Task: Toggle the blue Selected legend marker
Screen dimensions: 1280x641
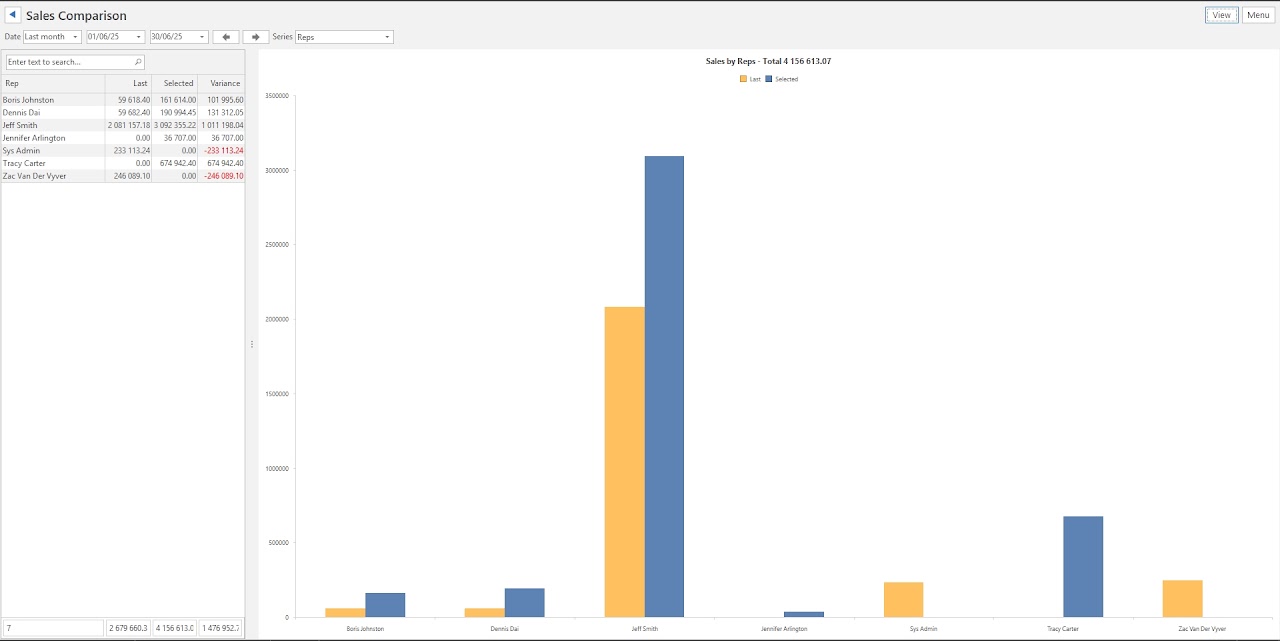Action: [769, 78]
